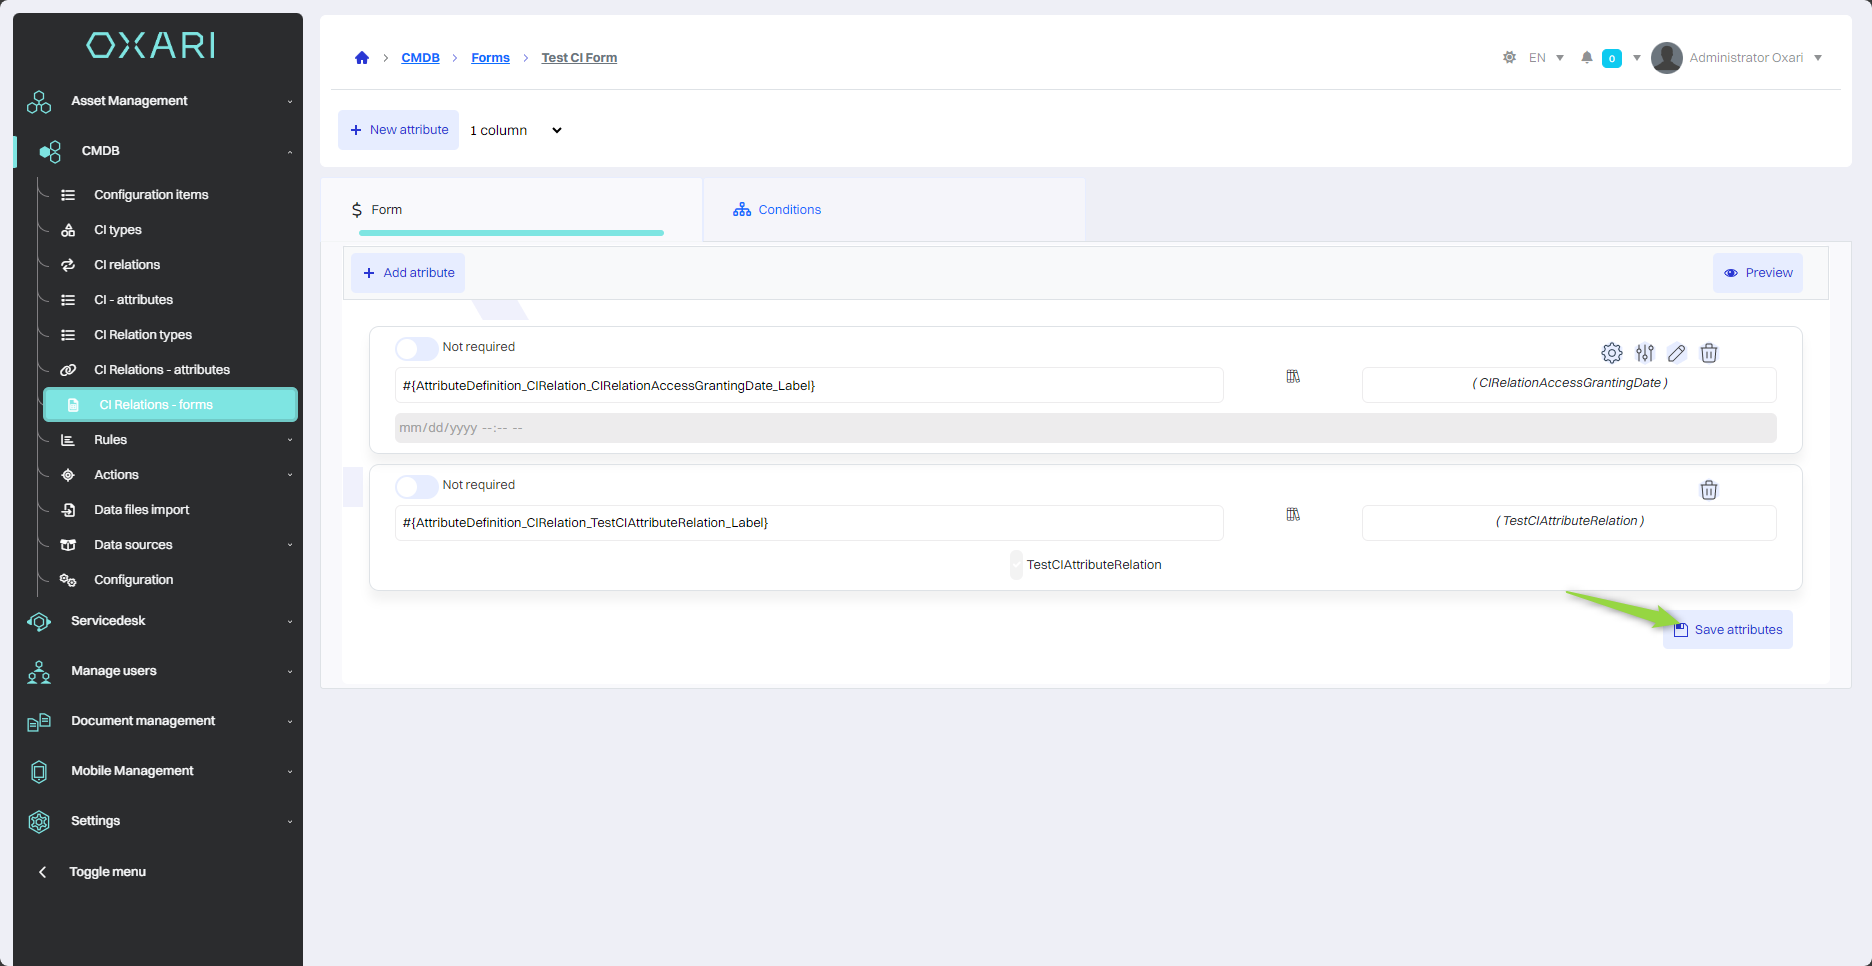This screenshot has width=1872, height=966.
Task: Expand the Asset Management sidebar section
Action: pyautogui.click(x=160, y=101)
